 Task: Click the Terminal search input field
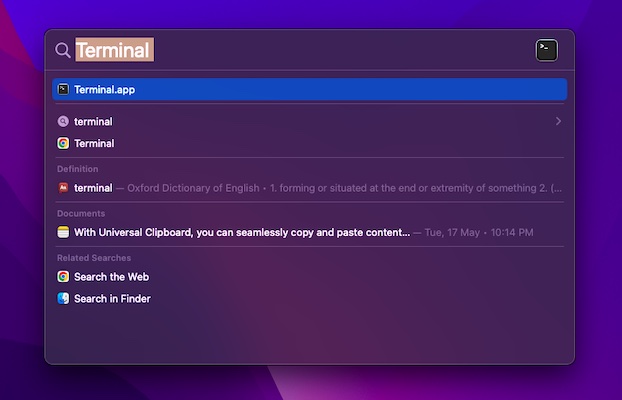301,50
